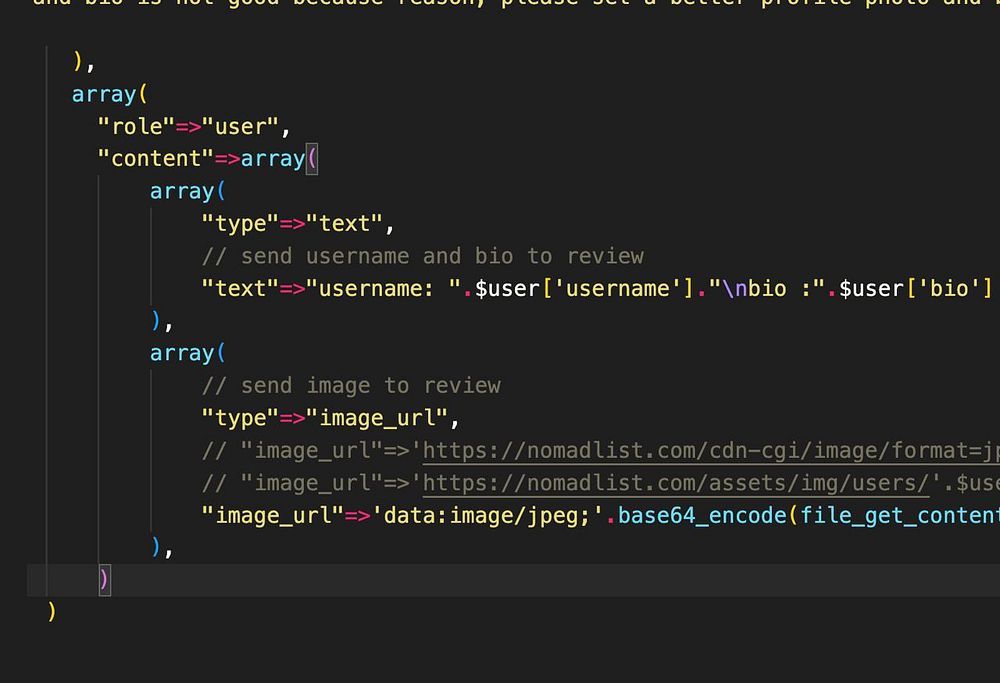Open the nomadlist.com/assets/img/users URL link
The width and height of the screenshot is (1000, 683).
coord(676,483)
